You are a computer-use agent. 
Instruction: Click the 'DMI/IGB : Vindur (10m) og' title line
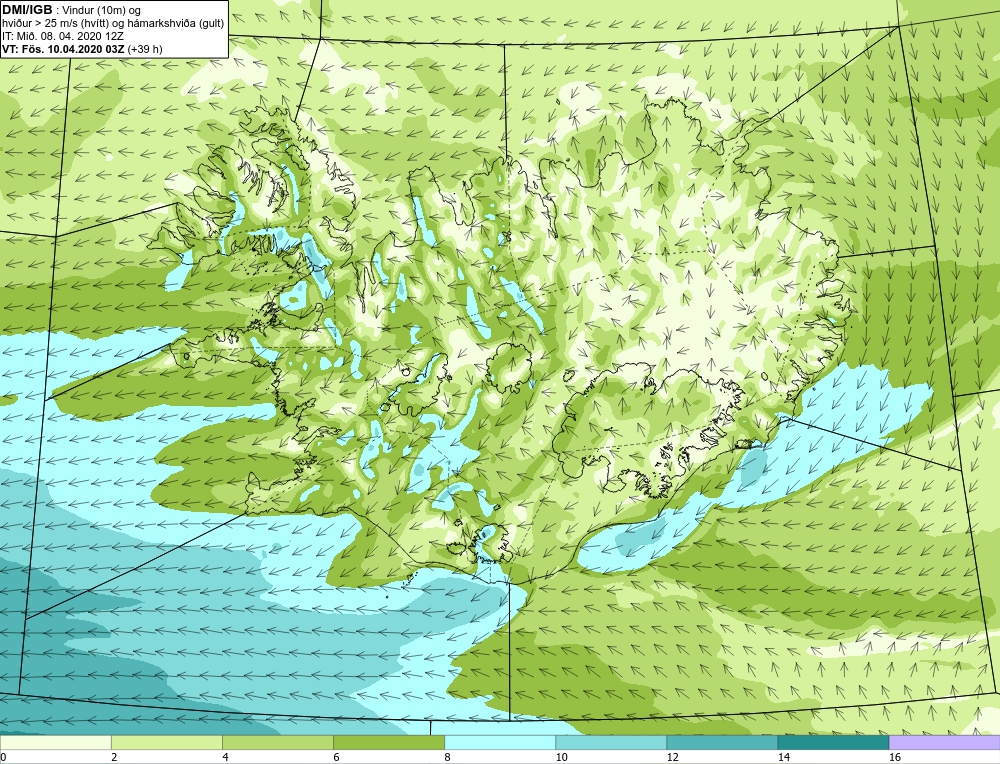coord(71,10)
